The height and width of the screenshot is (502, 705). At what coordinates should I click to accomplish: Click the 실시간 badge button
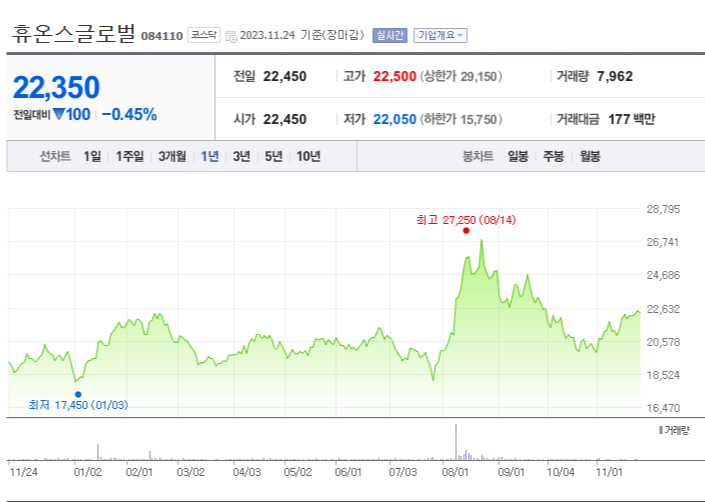click(390, 36)
